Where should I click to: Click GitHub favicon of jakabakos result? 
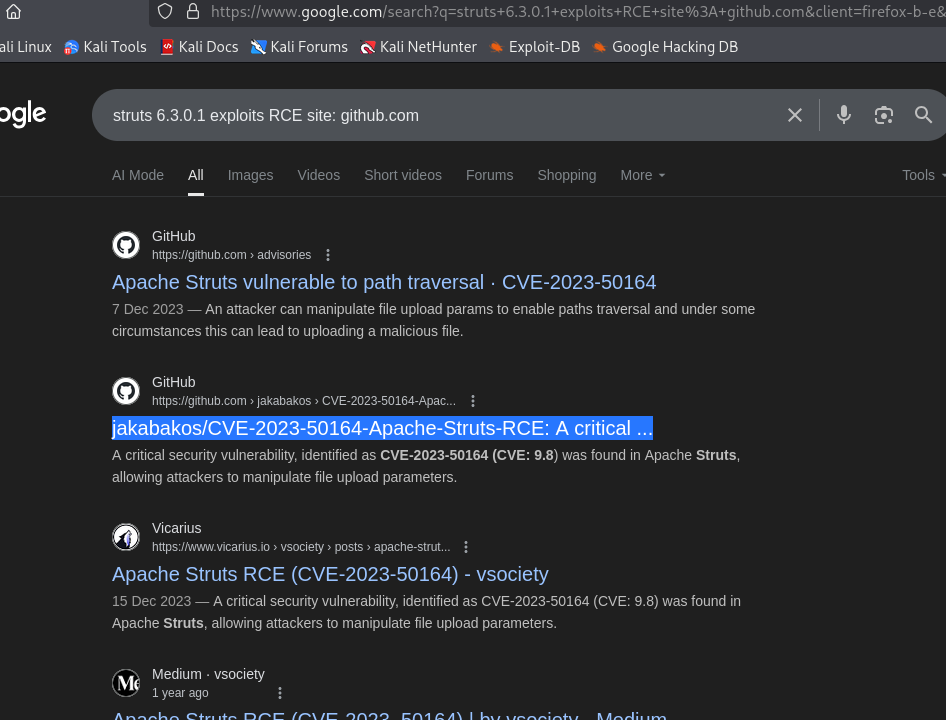tap(126, 391)
